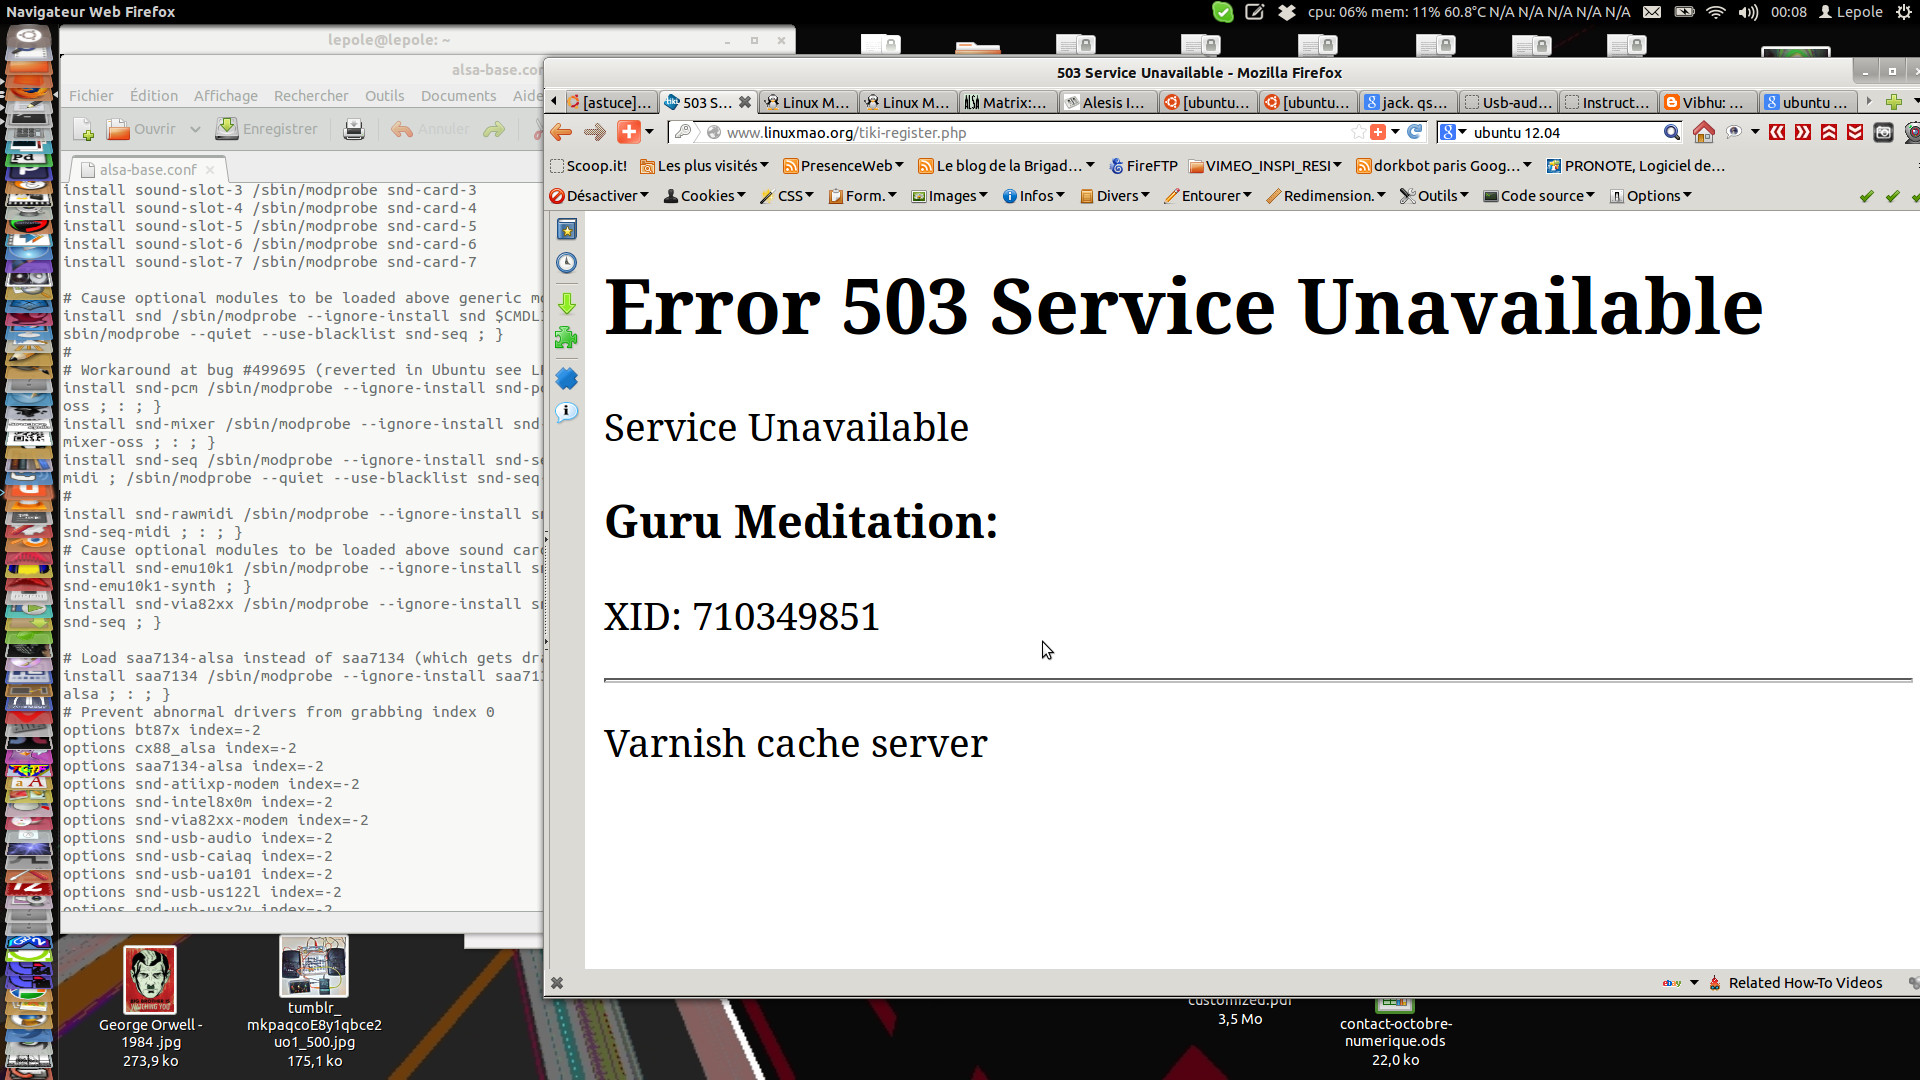Reload the linuxmao page

[x=1414, y=132]
